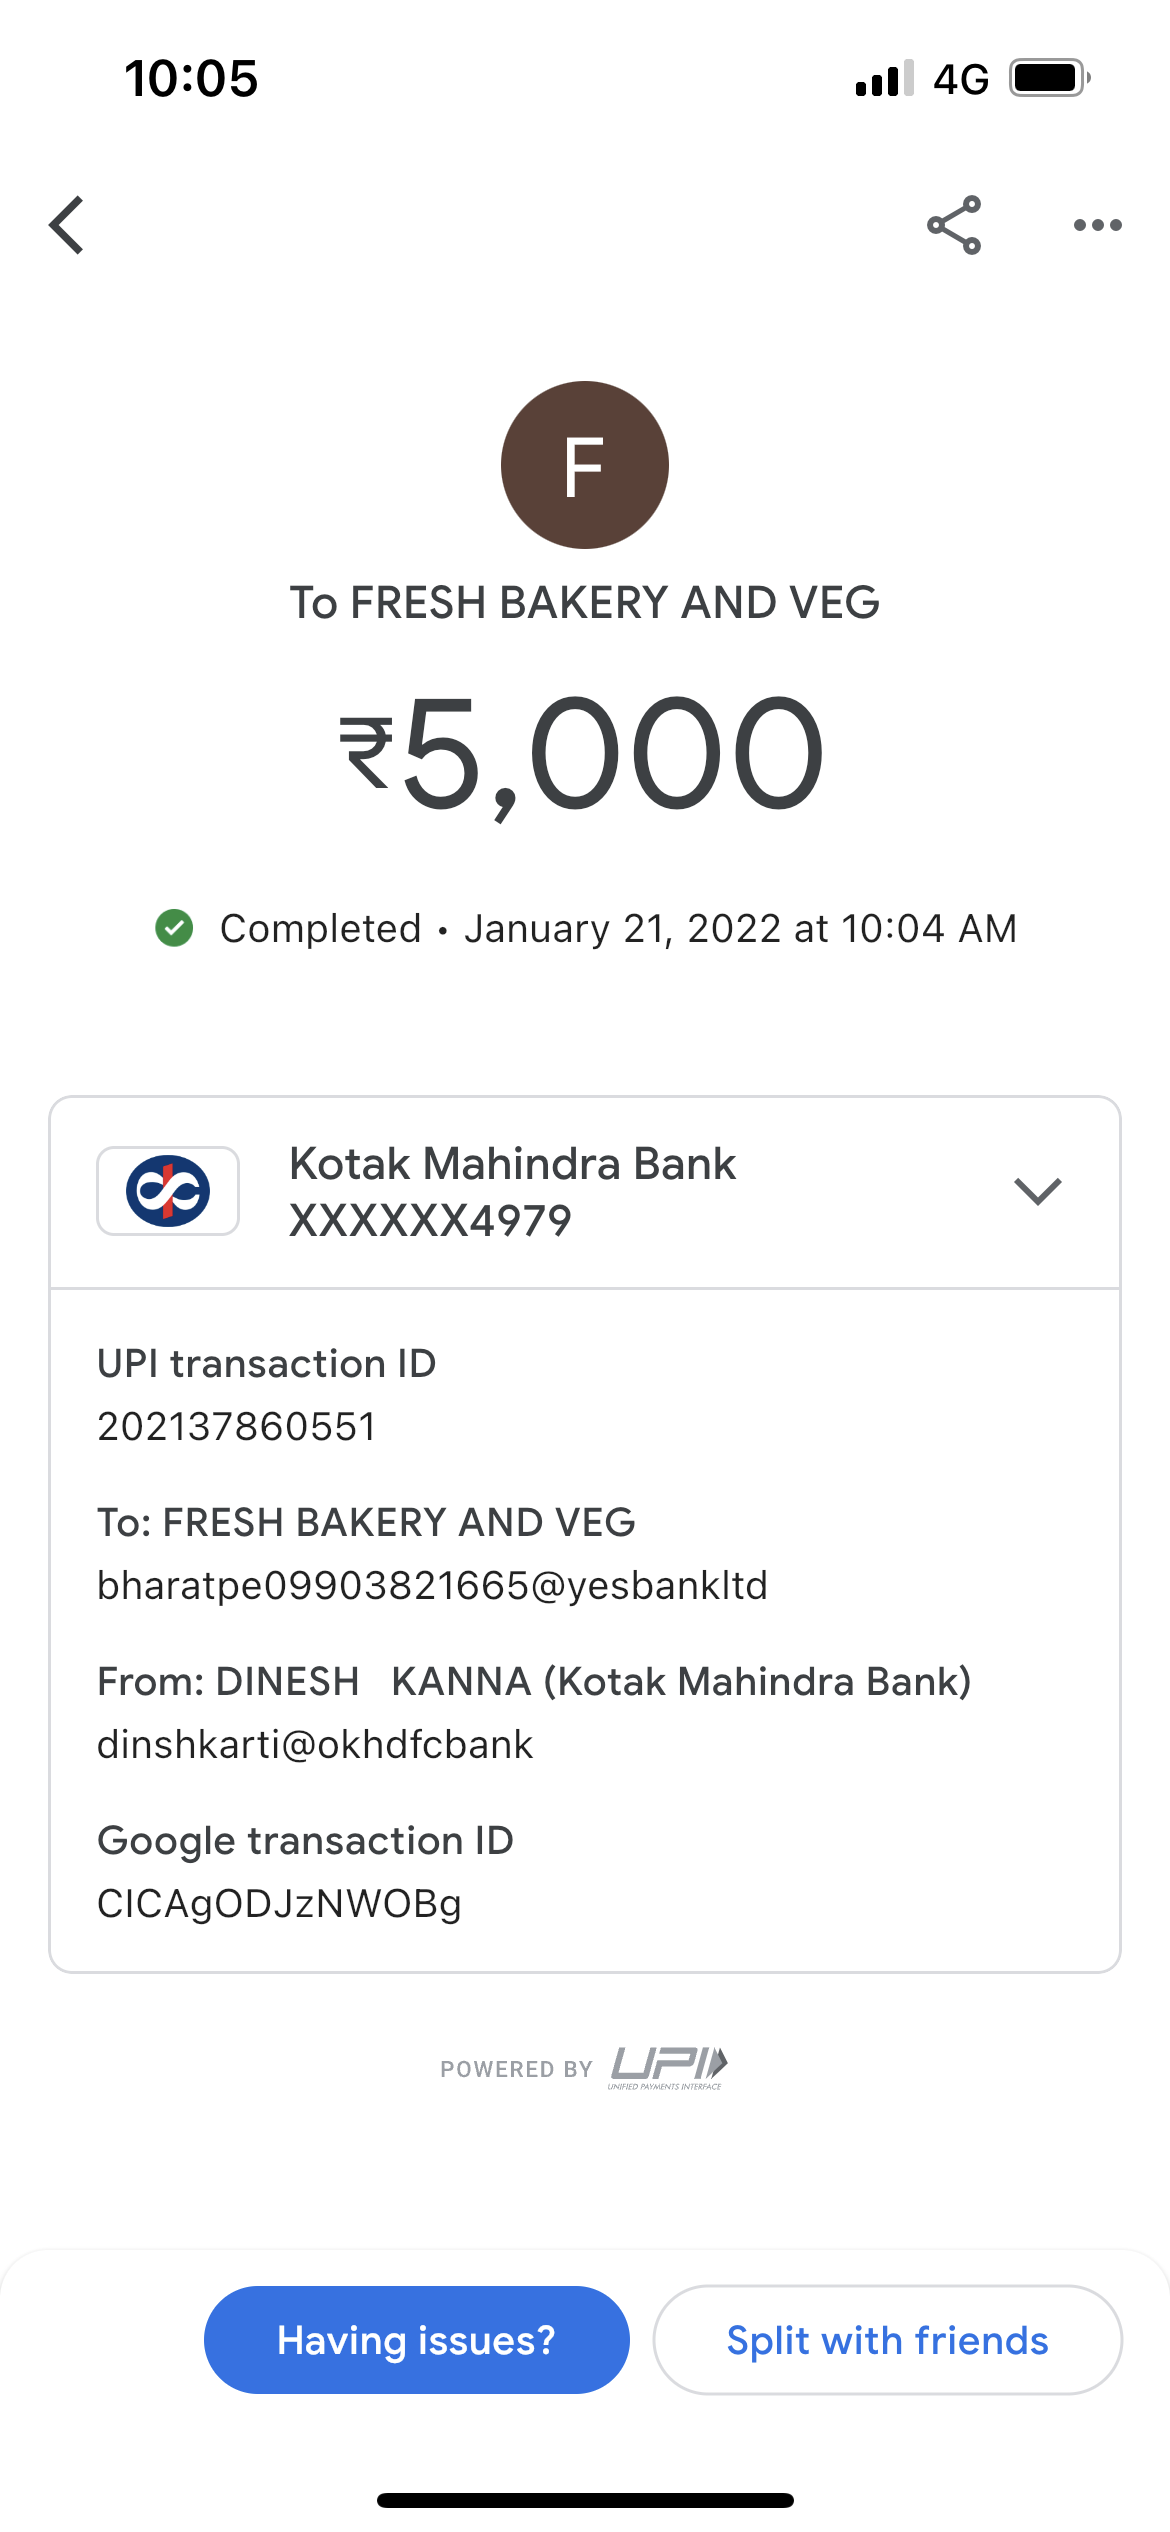Tap the back arrow icon
Screen dimensions: 1170x2532
tap(67, 225)
